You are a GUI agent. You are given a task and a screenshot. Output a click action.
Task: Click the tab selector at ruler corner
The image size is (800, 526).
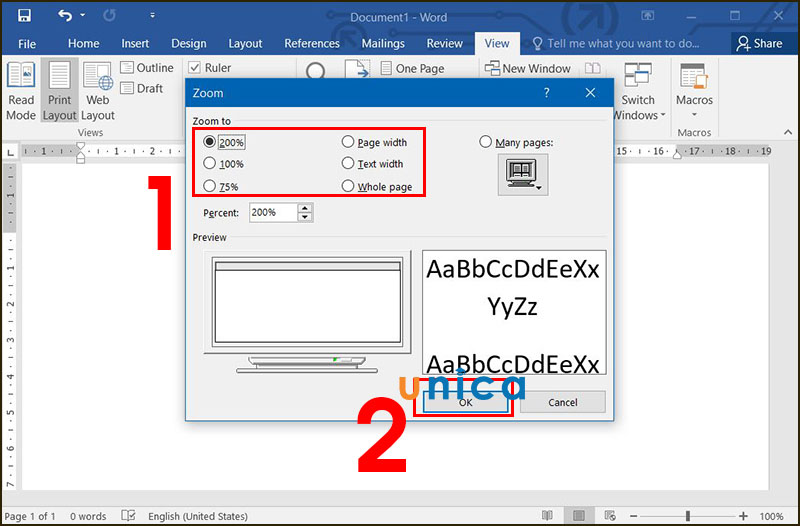pyautogui.click(x=10, y=152)
